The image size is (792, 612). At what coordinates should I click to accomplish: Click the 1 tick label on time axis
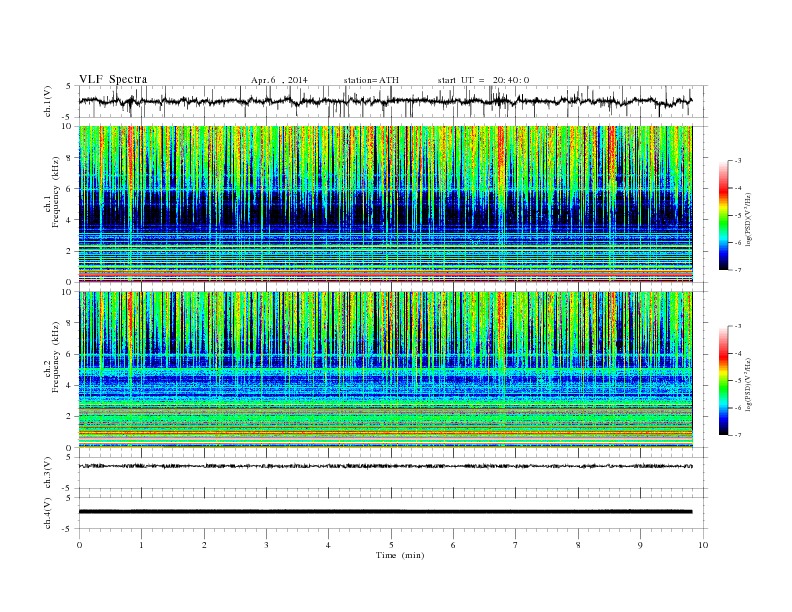pos(142,545)
